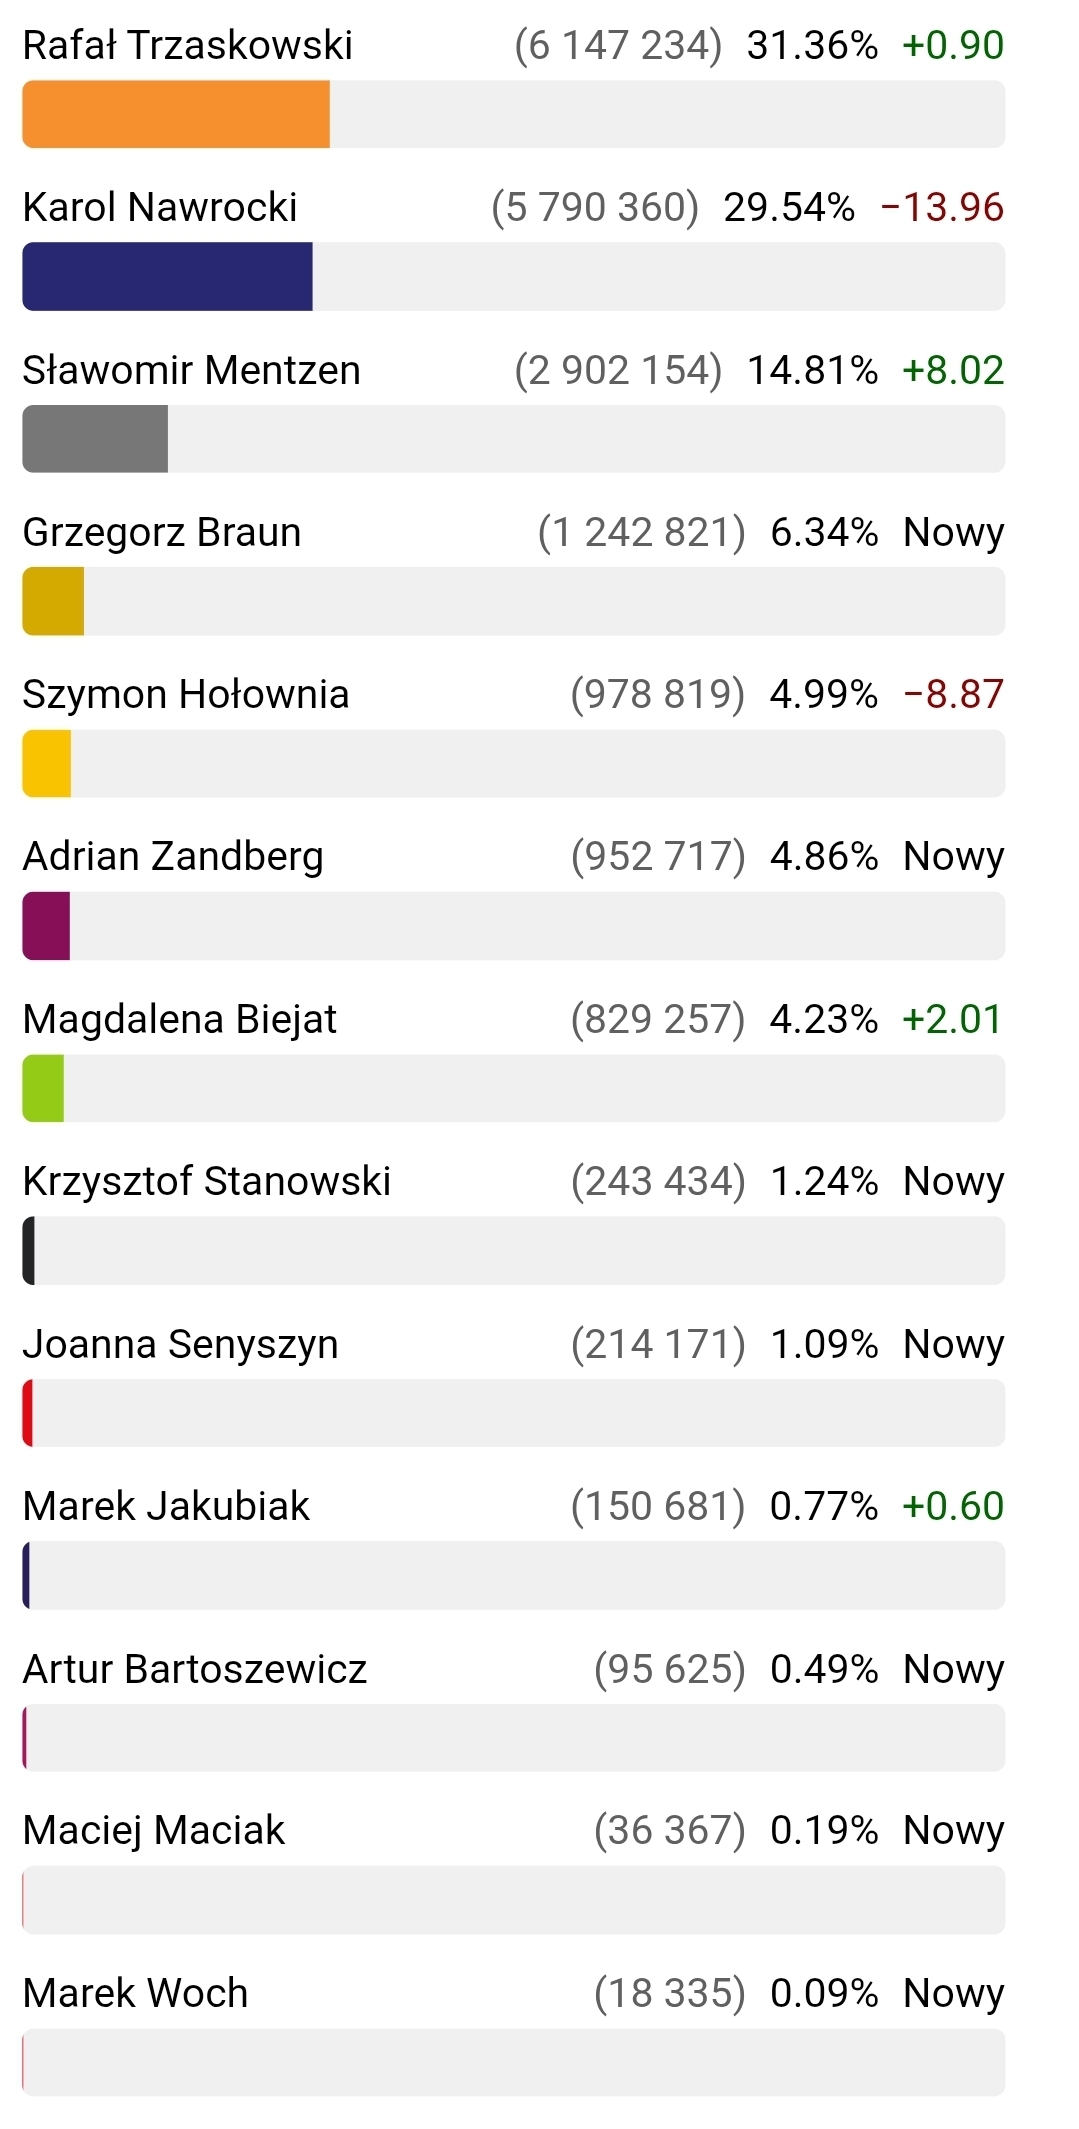
Task: Click the yellow Hołownia bar segment
Action: point(47,763)
